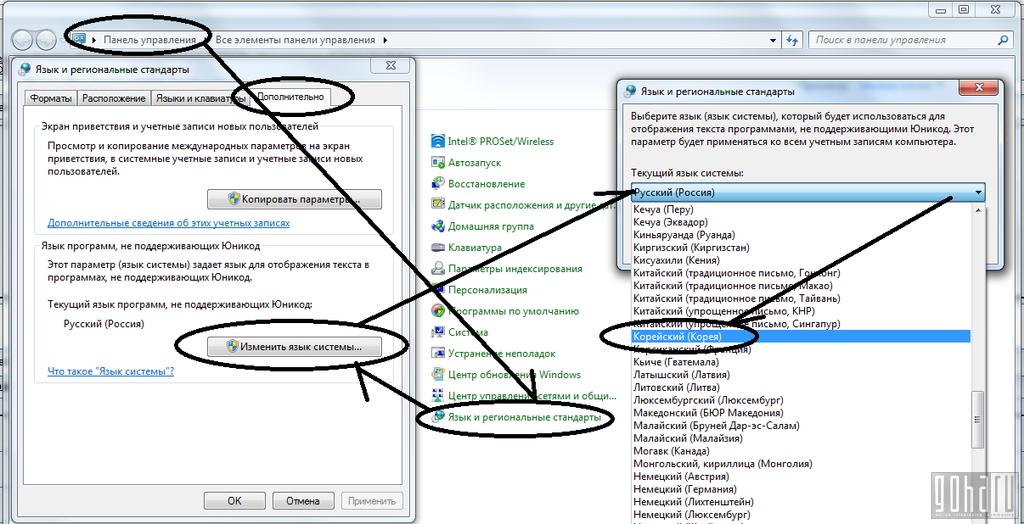Click Копировать параметры button

pyautogui.click(x=295, y=199)
